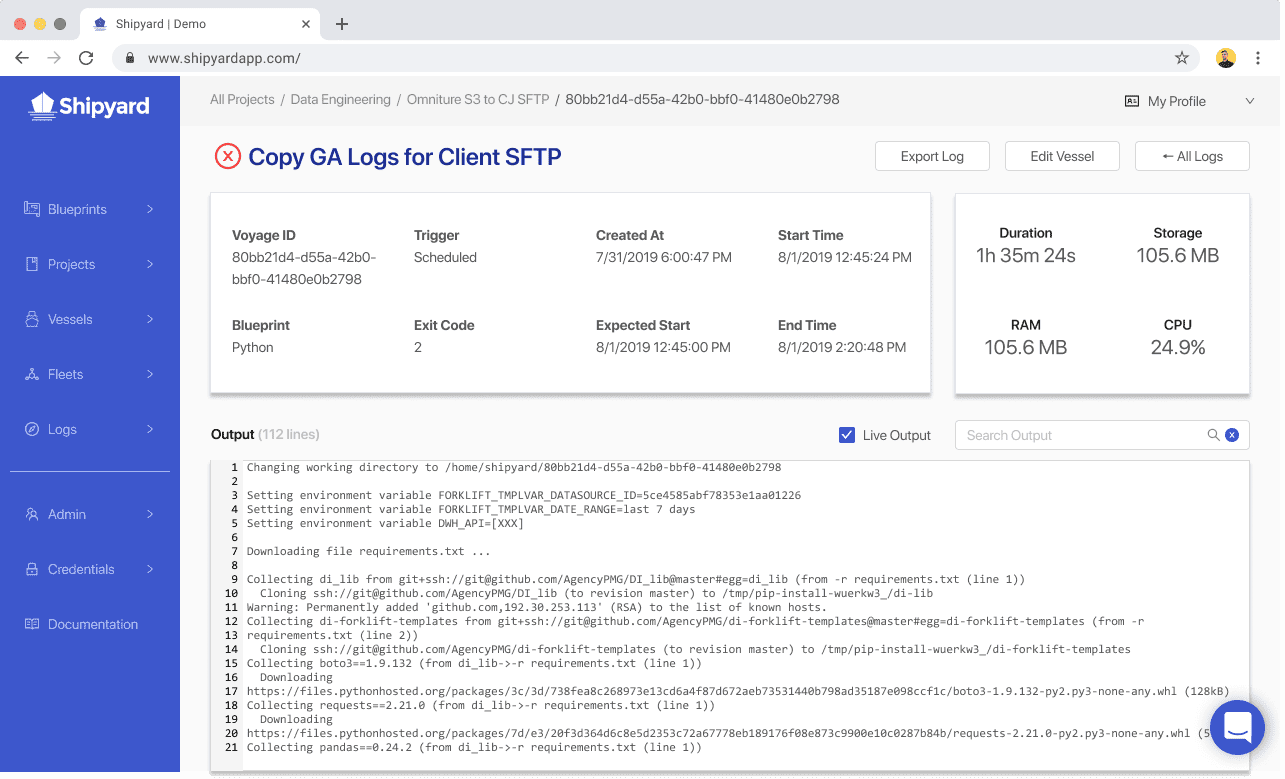The image size is (1285, 779).
Task: Open Documentation from the sidebar
Action: coord(92,624)
